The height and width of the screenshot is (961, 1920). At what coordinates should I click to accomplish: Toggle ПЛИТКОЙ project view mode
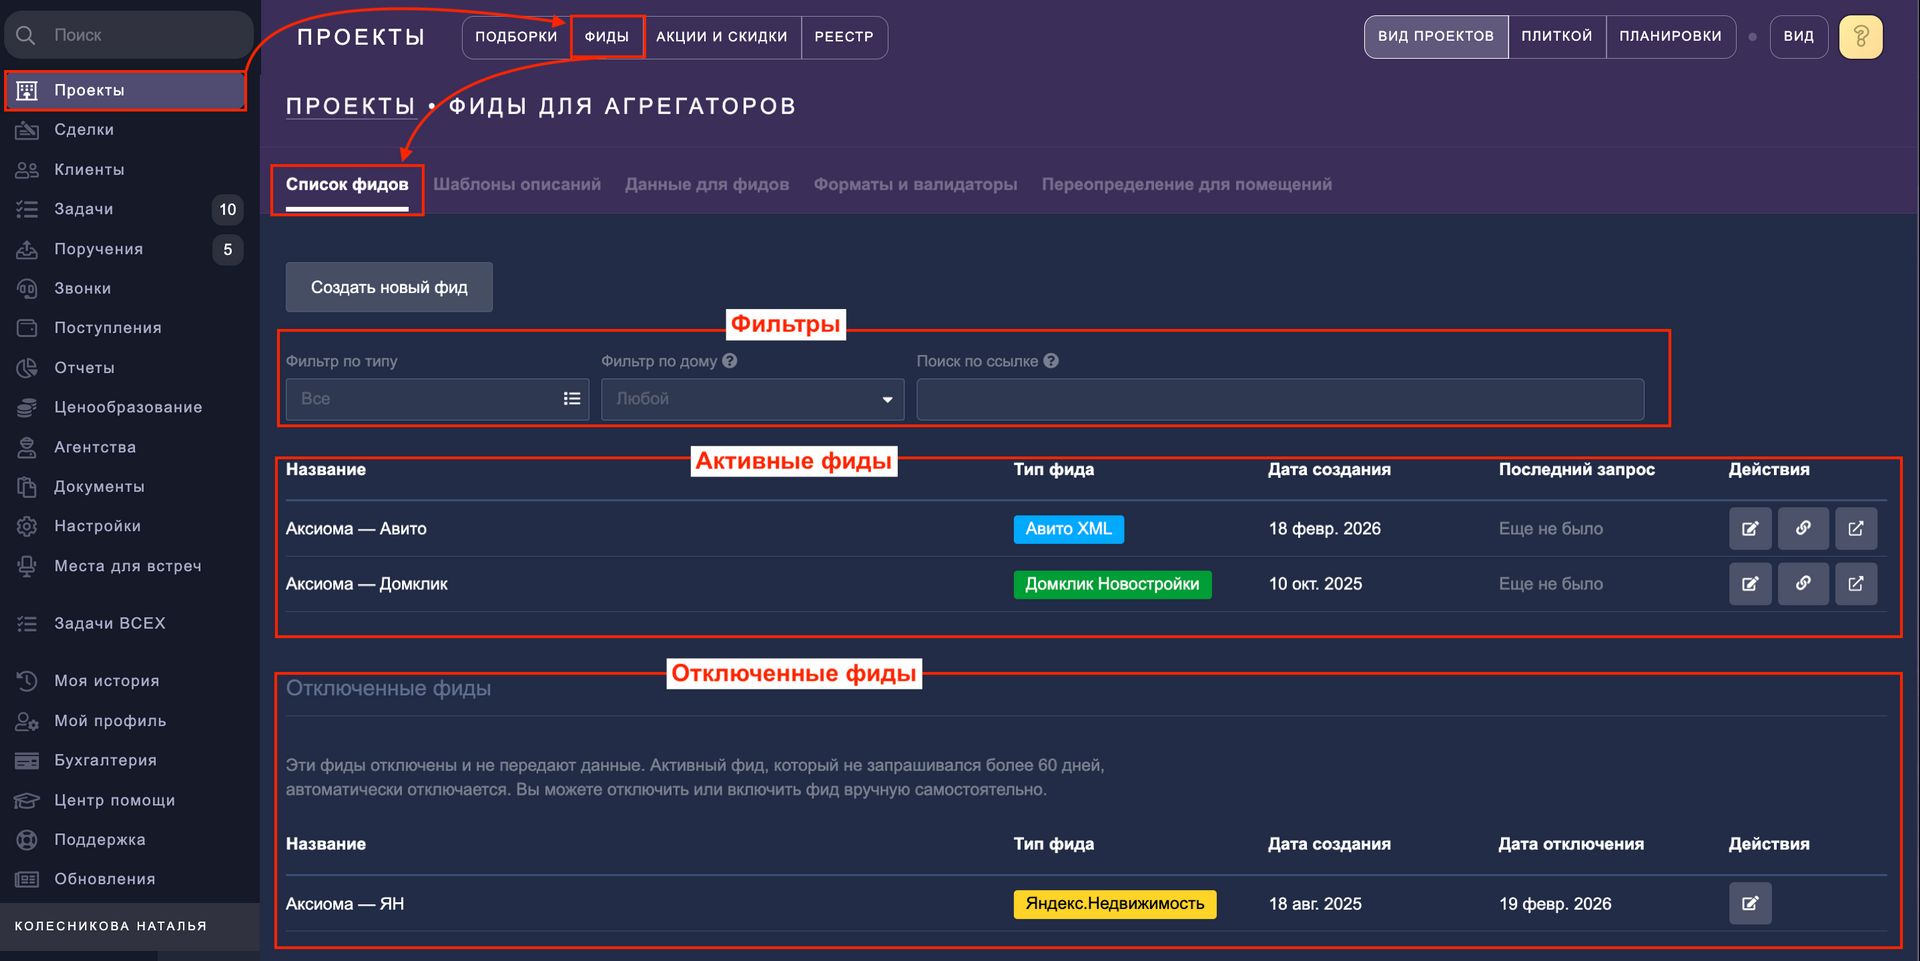(x=1556, y=37)
